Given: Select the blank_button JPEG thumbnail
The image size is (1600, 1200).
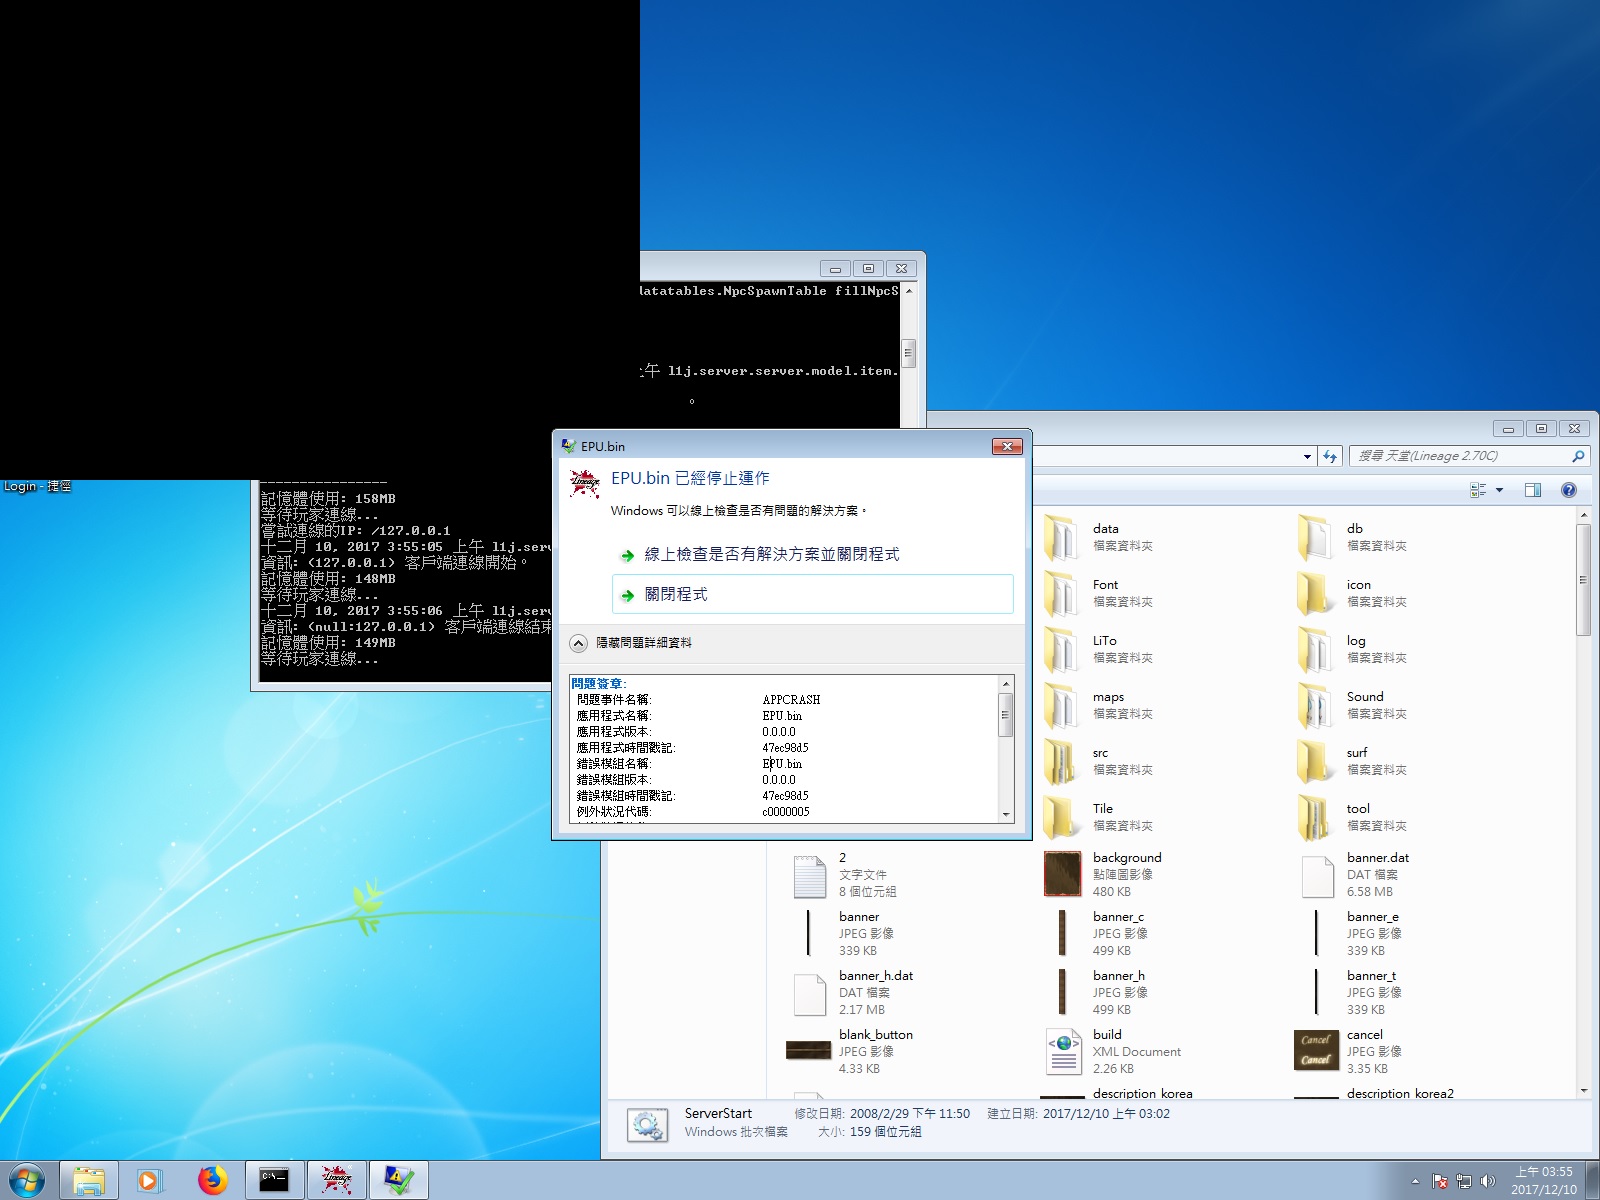Looking at the screenshot, I should tap(808, 1050).
